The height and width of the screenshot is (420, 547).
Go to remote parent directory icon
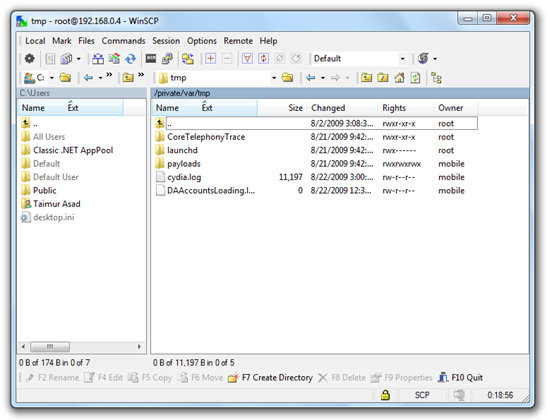click(366, 77)
